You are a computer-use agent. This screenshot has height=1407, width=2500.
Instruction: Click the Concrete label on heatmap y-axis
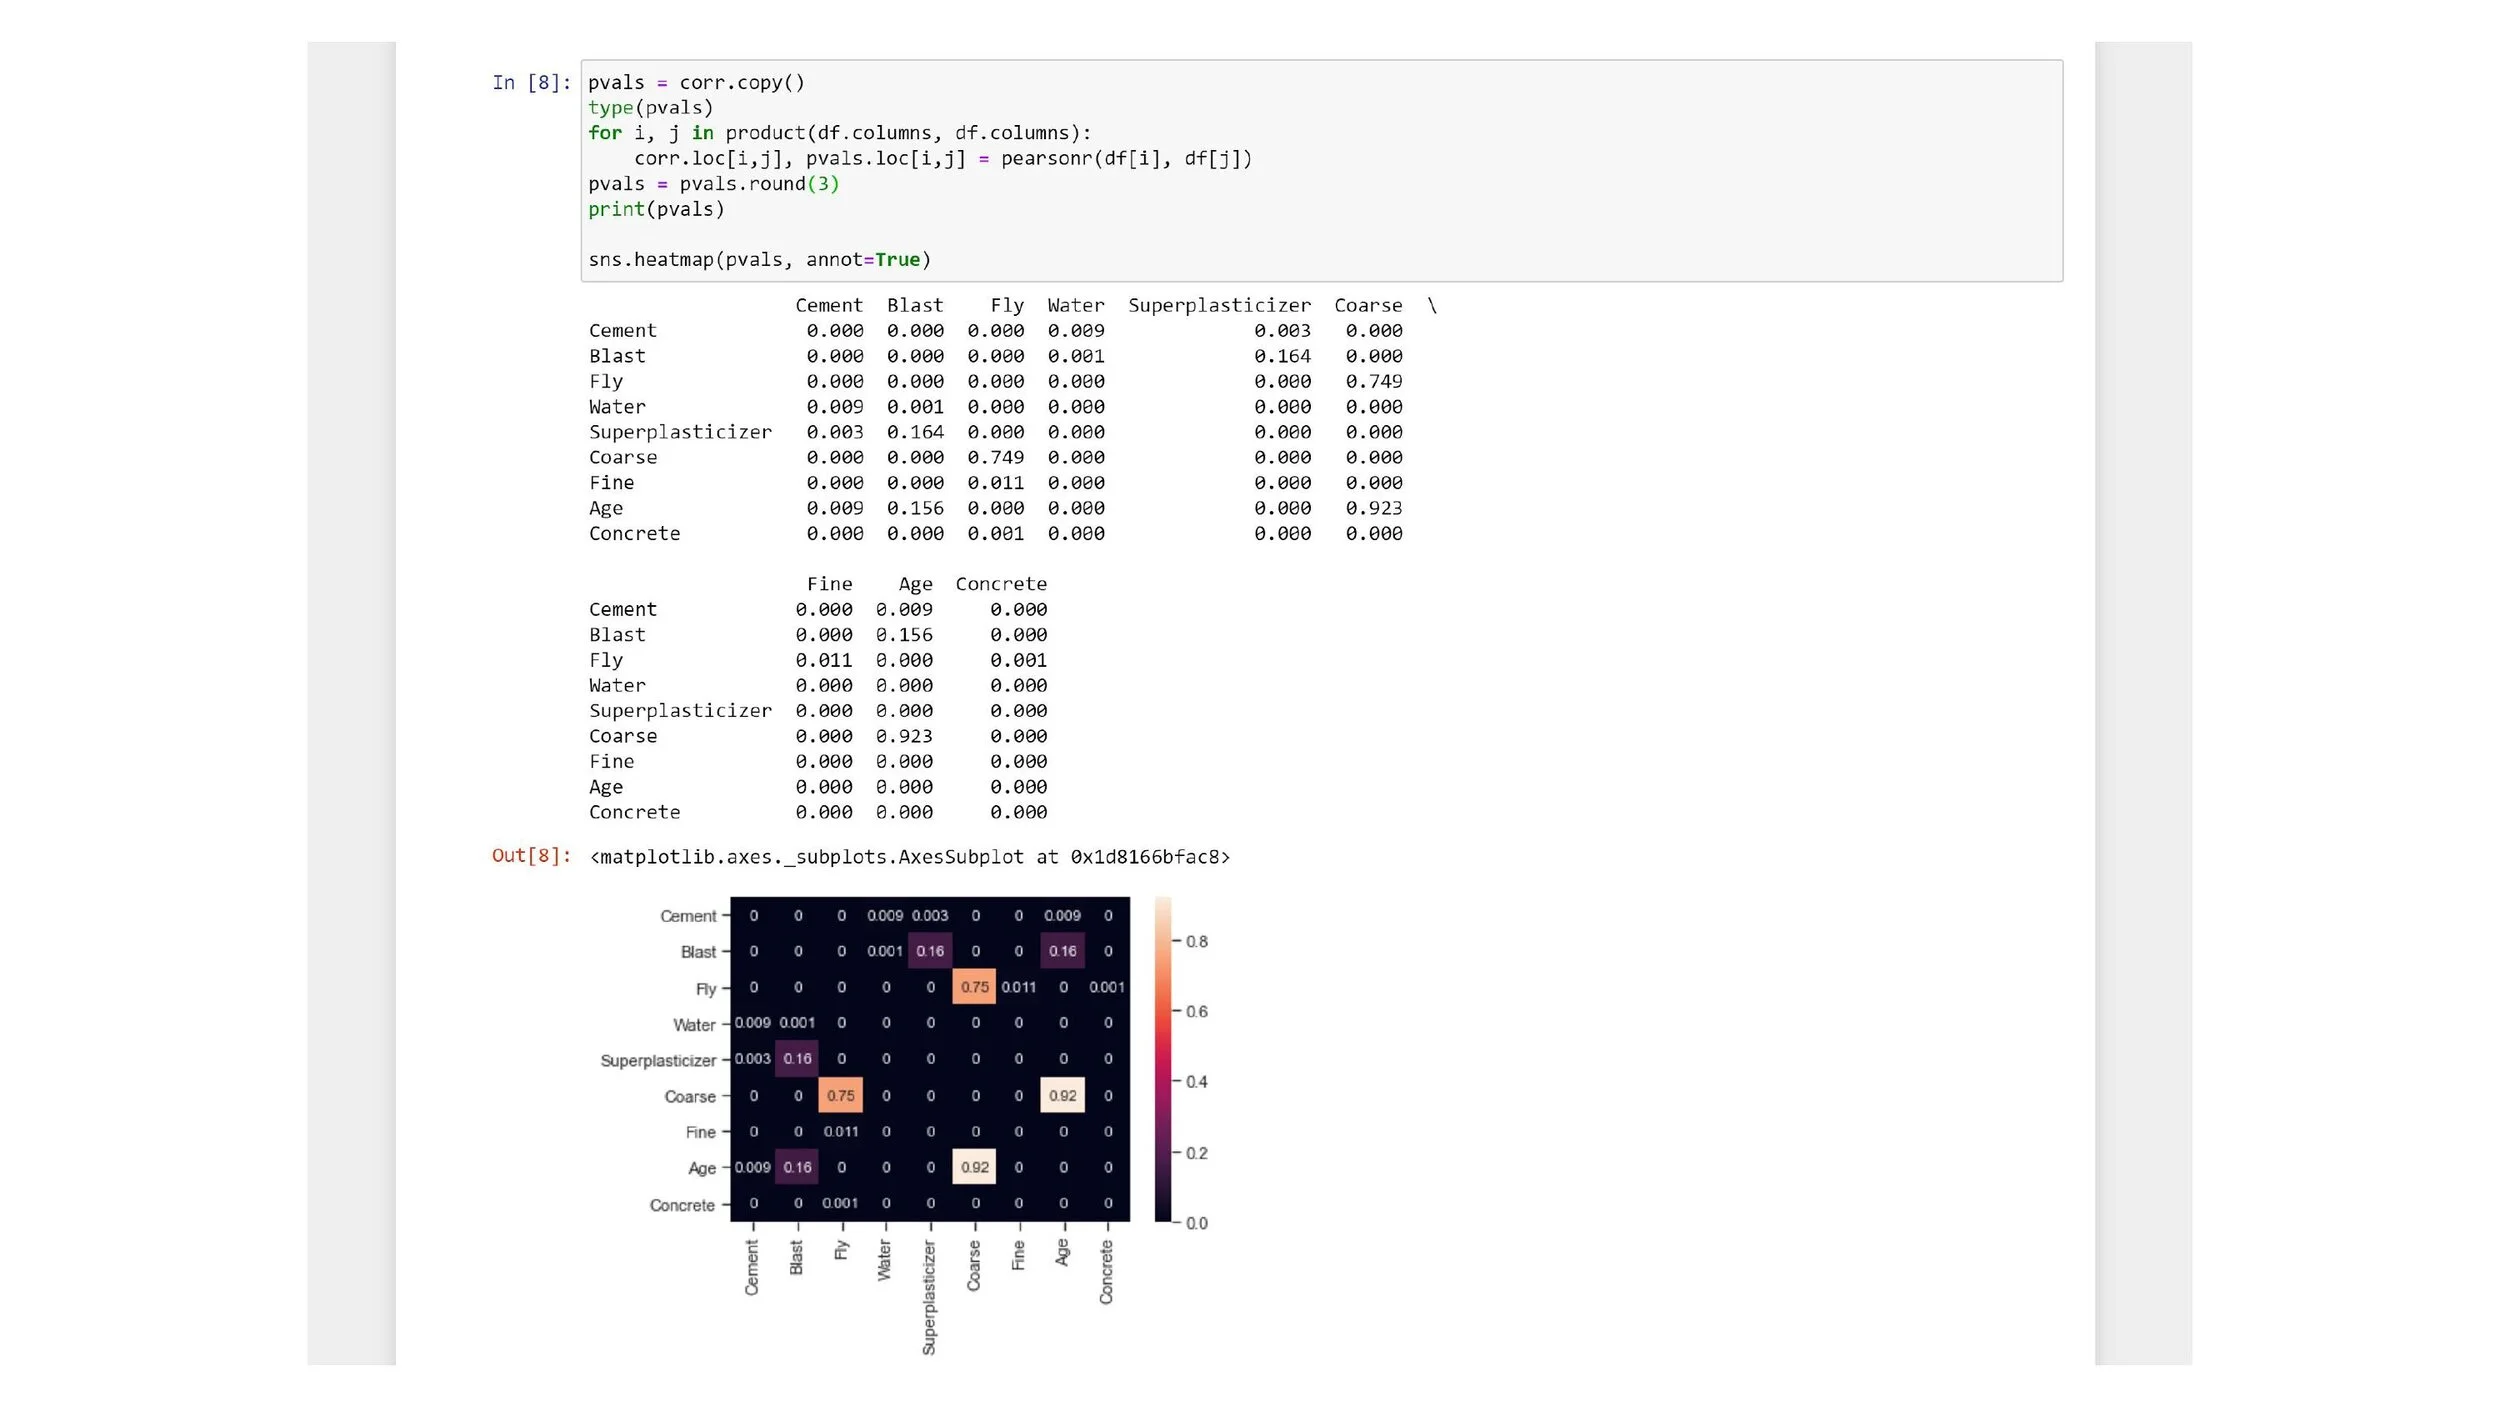tap(682, 1206)
